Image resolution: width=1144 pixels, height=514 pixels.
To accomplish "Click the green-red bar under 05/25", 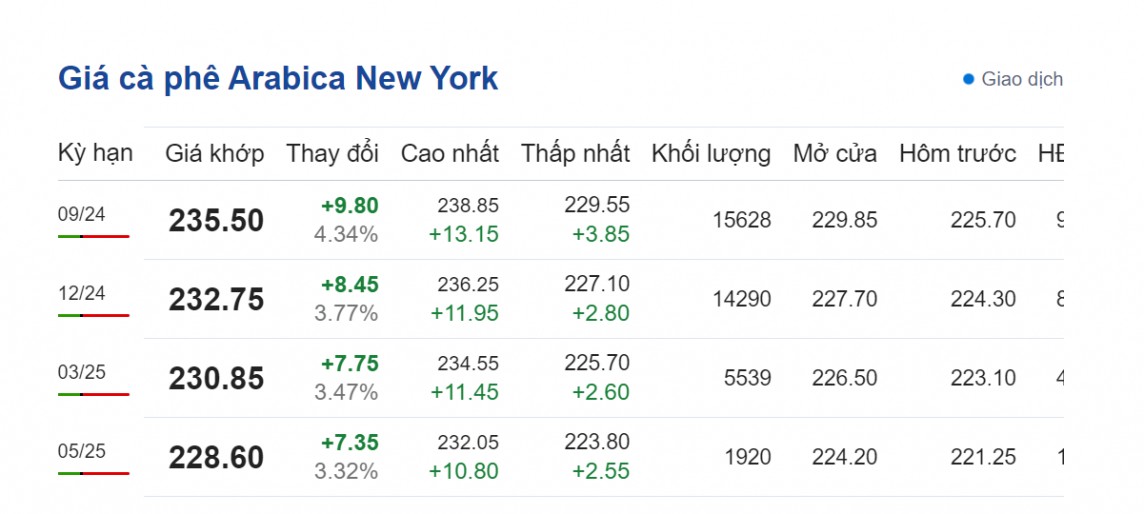I will point(94,473).
